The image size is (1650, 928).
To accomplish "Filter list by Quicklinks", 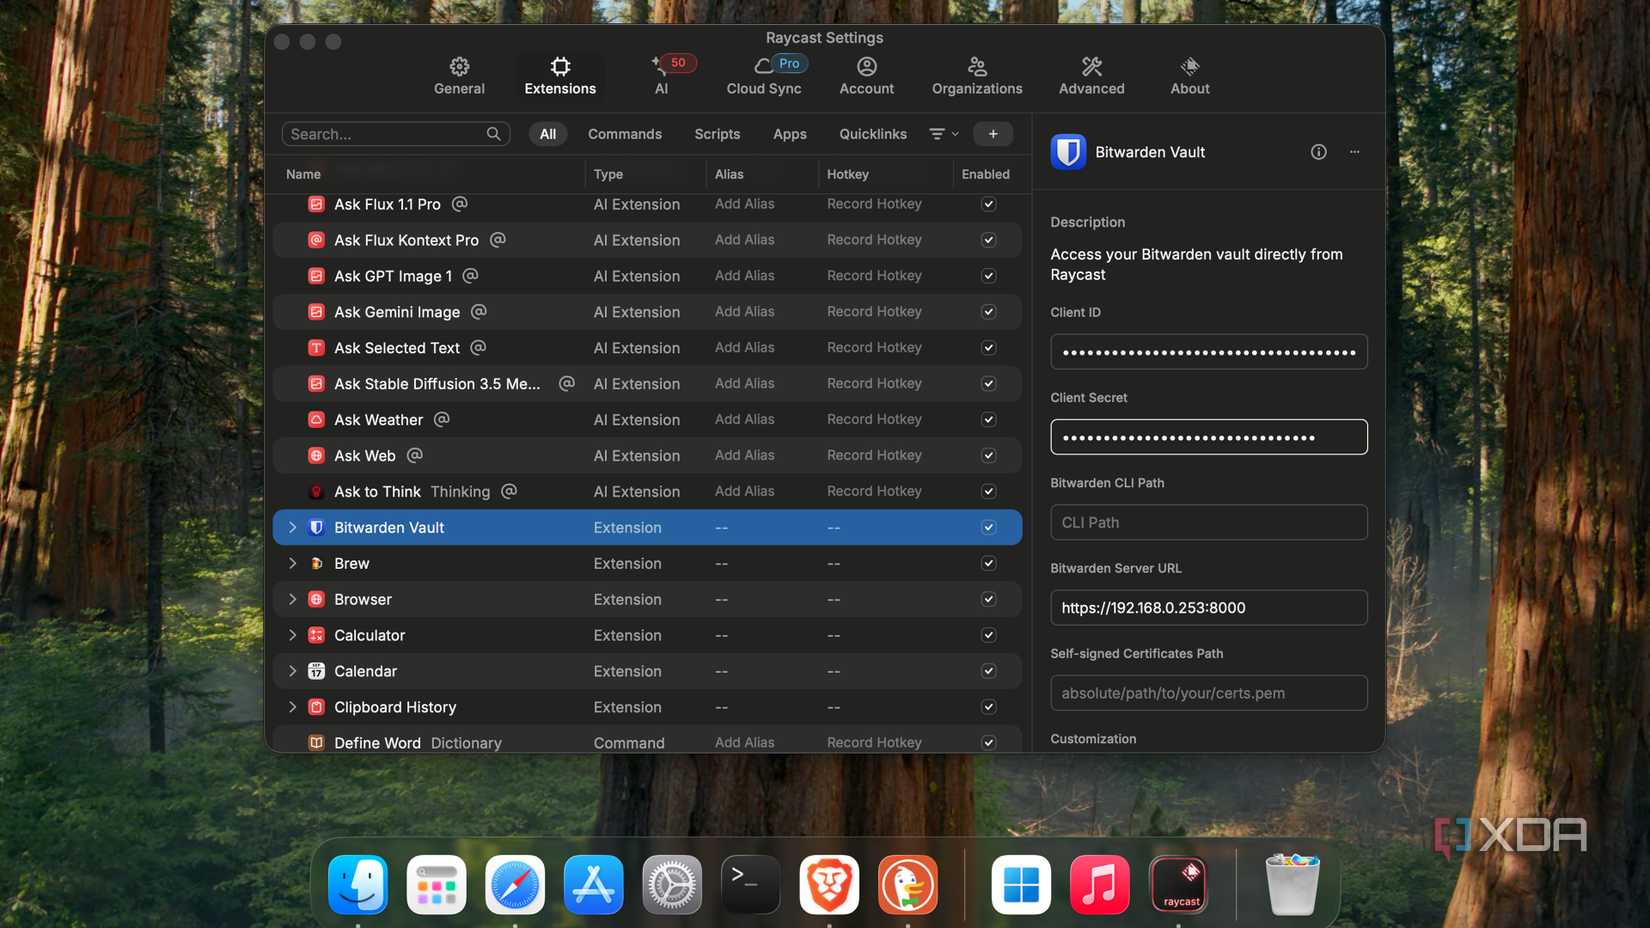I will (x=873, y=134).
